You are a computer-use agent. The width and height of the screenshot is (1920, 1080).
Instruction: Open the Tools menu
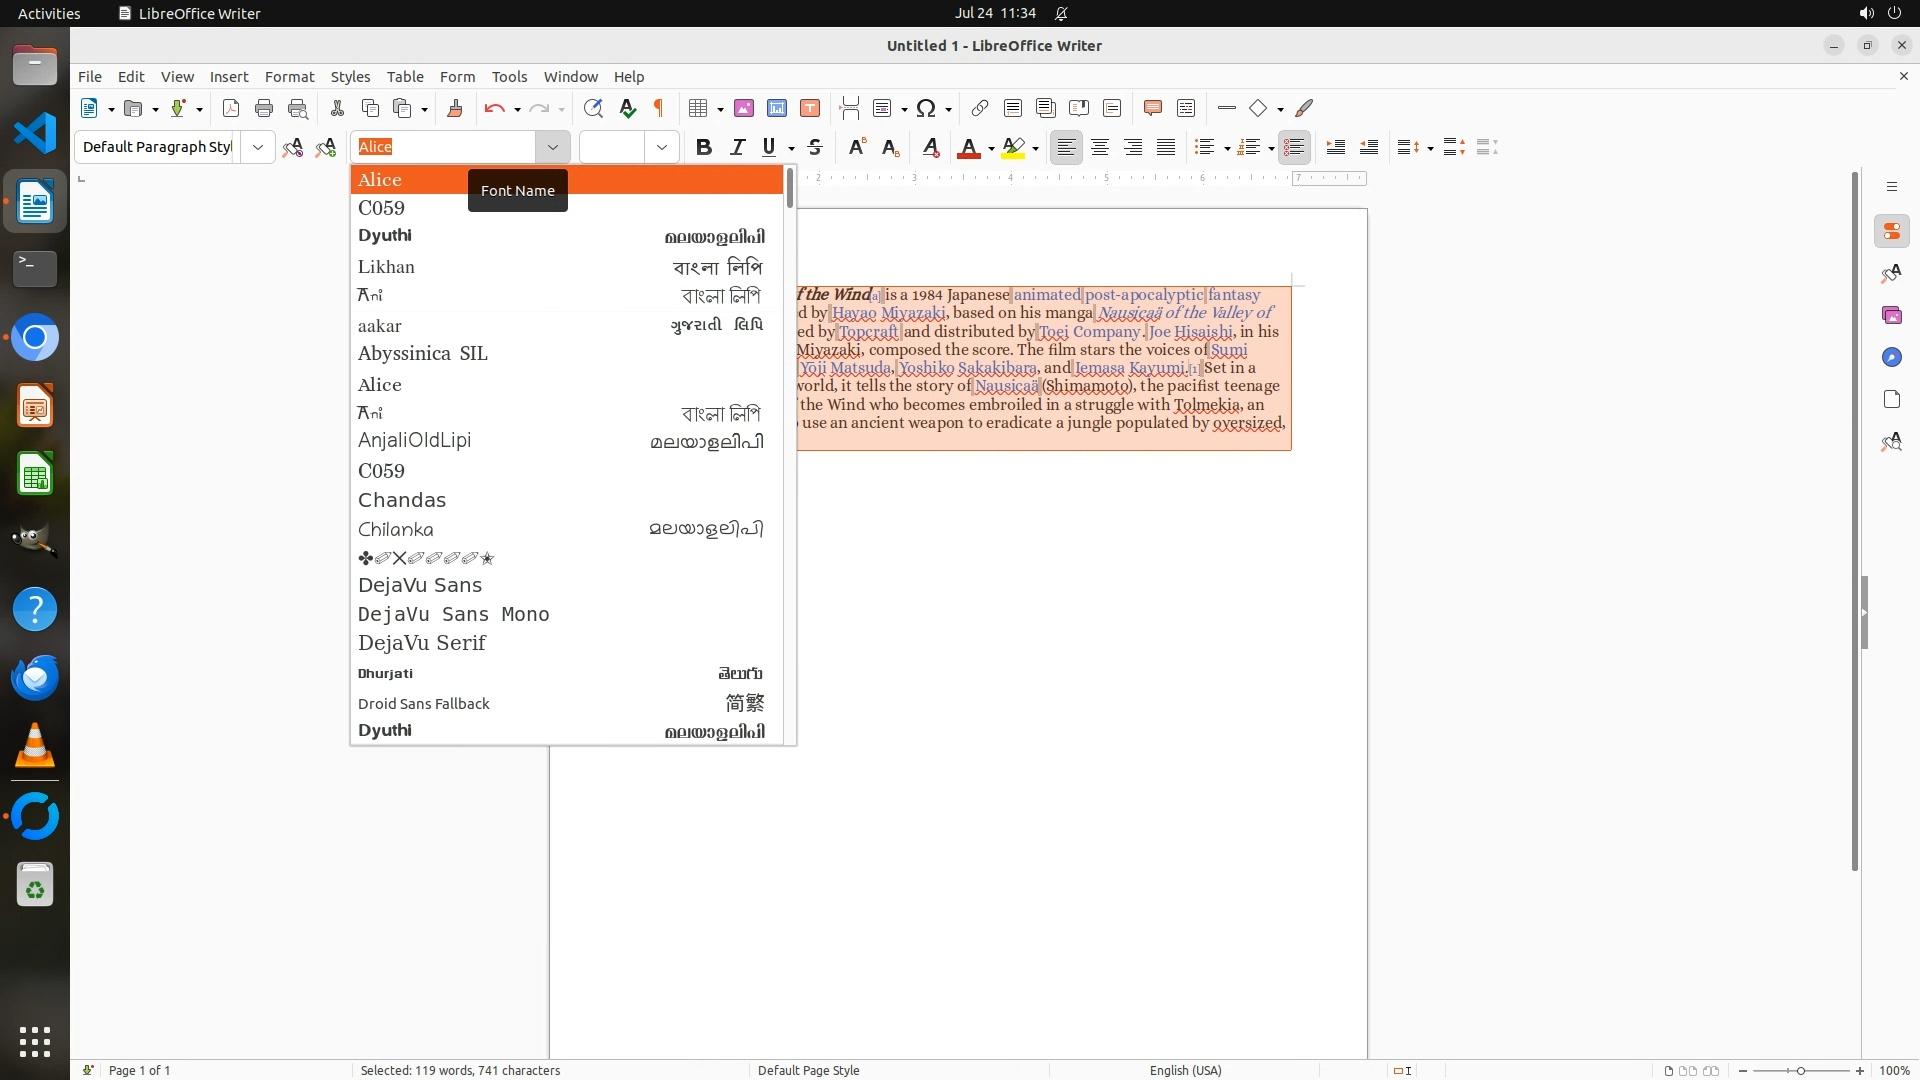pos(509,77)
